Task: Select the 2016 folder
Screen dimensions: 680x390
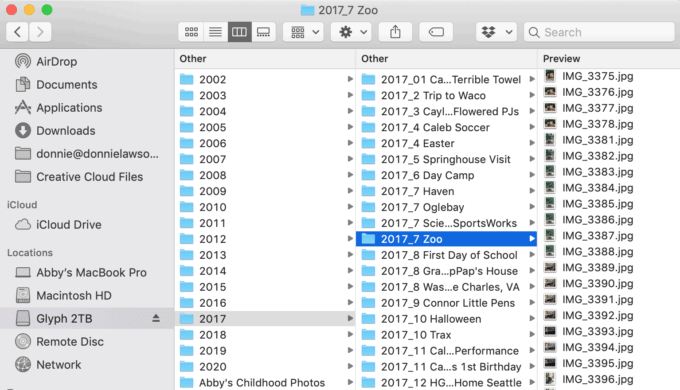Action: coord(265,303)
